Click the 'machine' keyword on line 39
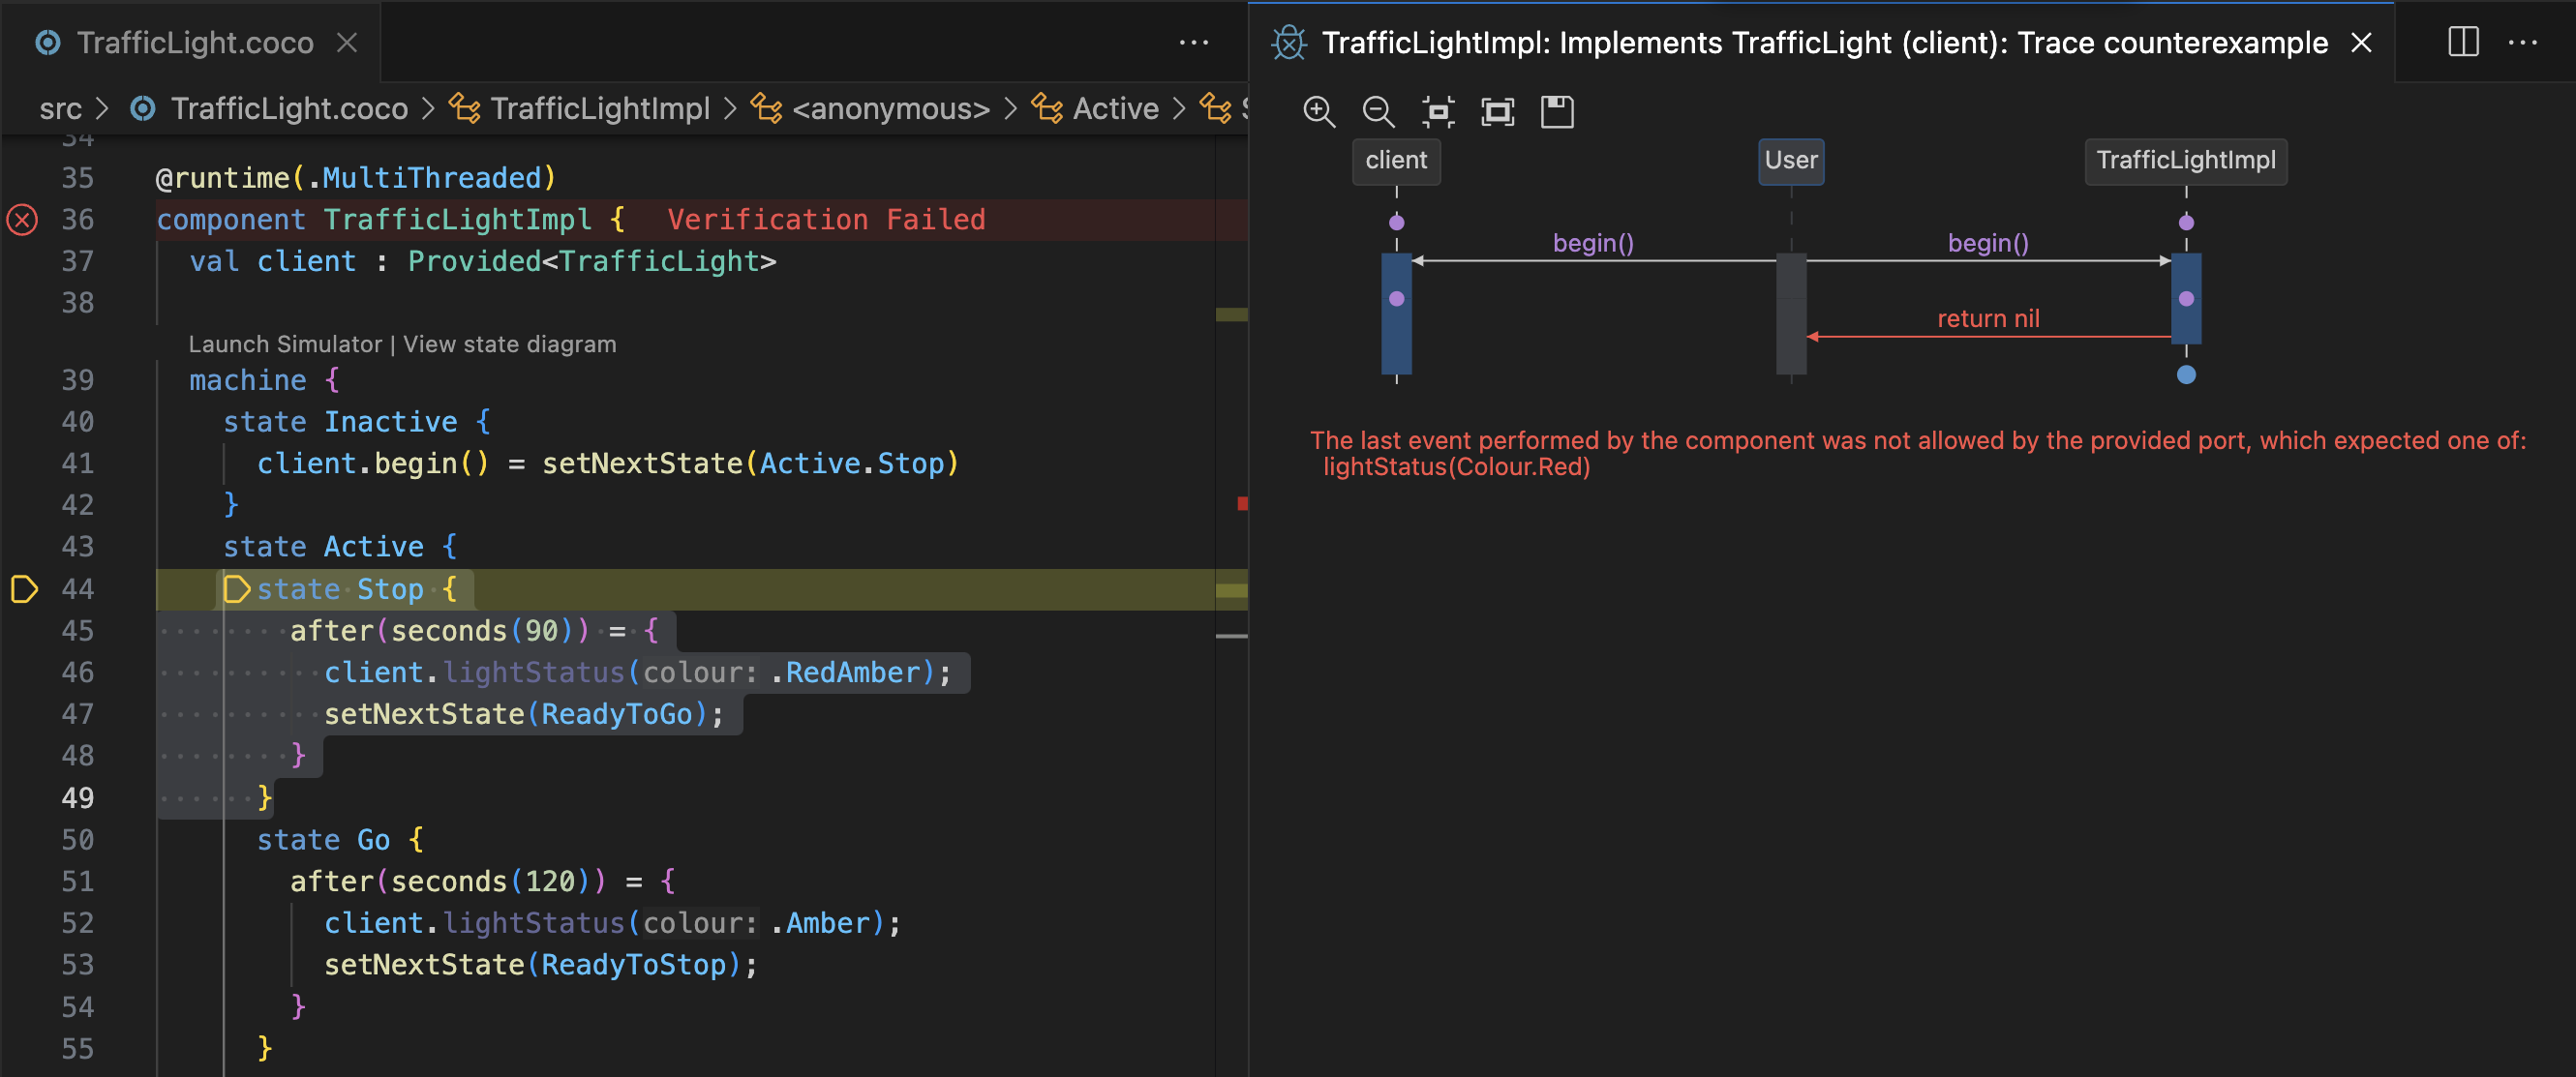Screen dimensions: 2576x1077 (x=248, y=381)
